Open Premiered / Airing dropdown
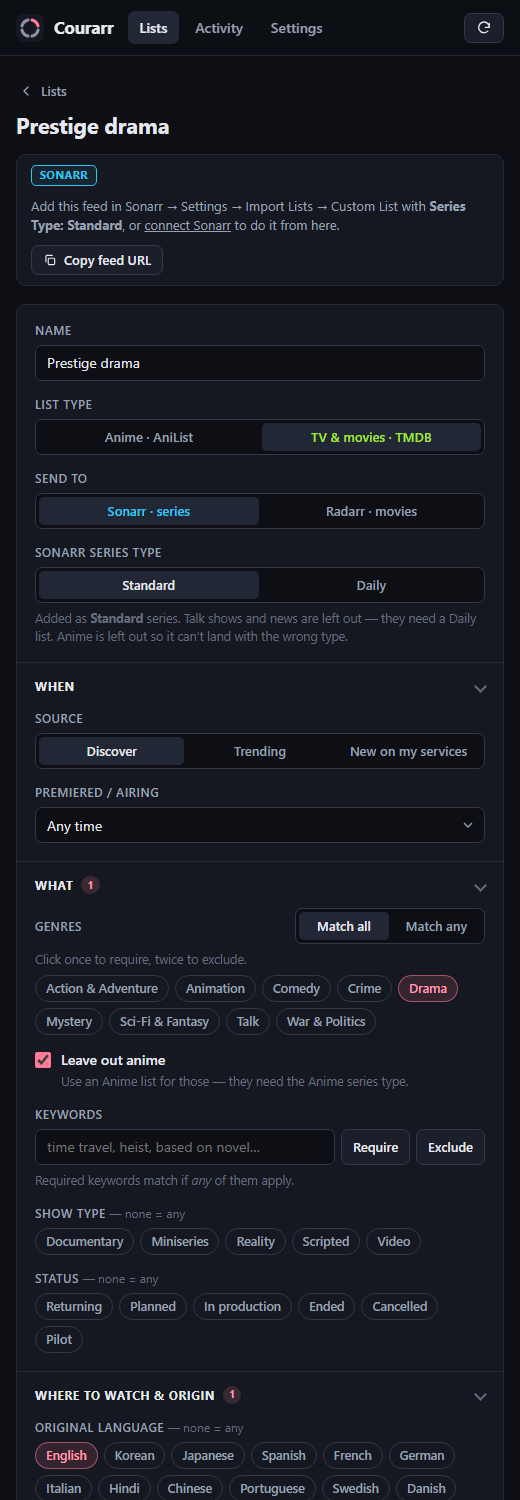Image resolution: width=520 pixels, height=1500 pixels. 260,826
